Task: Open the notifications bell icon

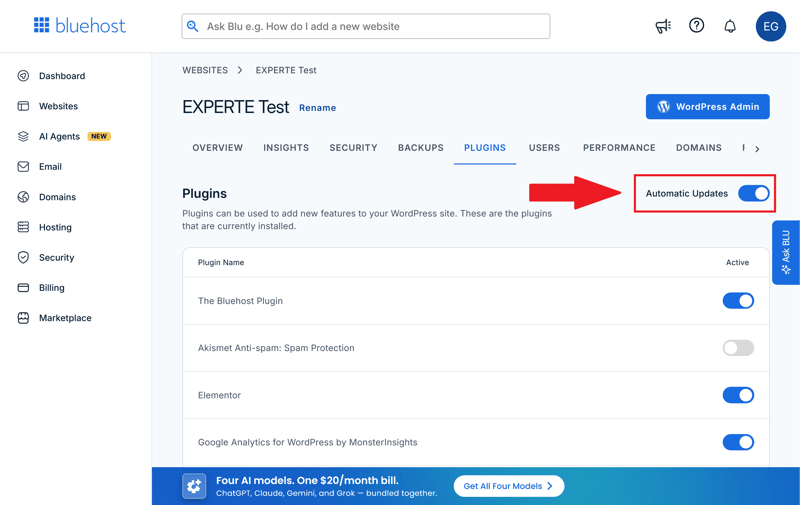Action: [730, 26]
